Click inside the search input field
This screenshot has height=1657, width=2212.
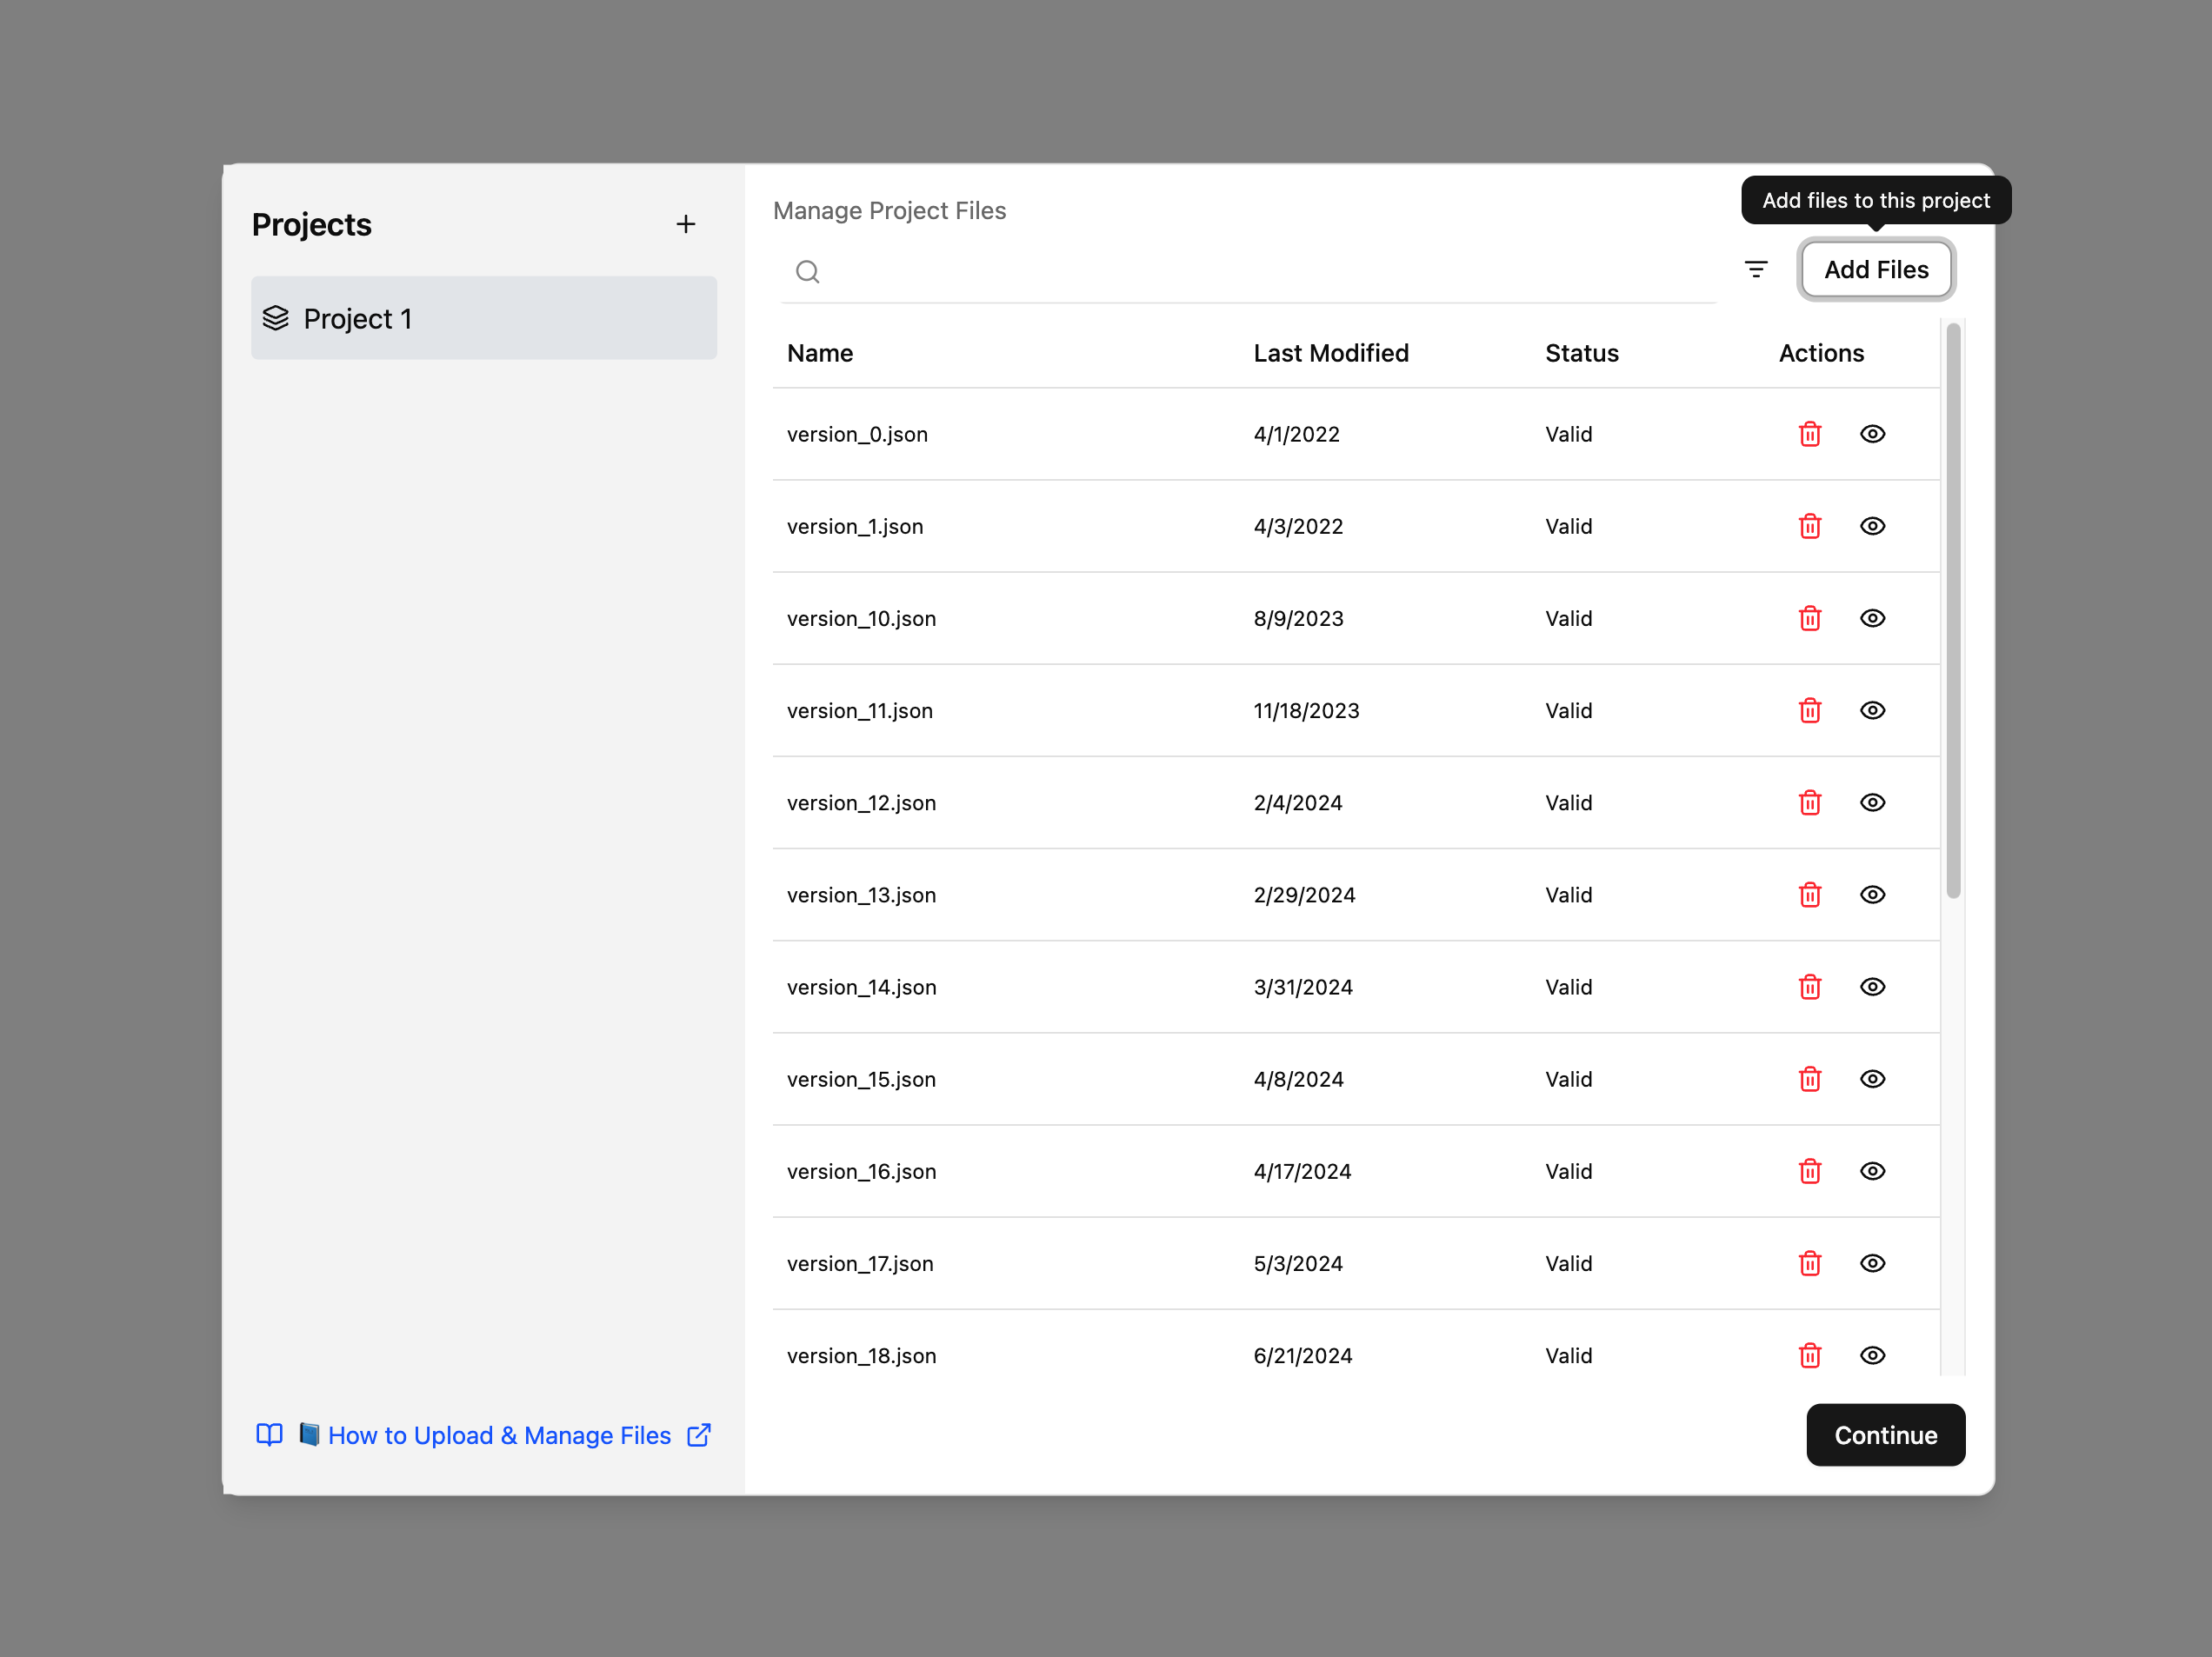tap(1200, 271)
